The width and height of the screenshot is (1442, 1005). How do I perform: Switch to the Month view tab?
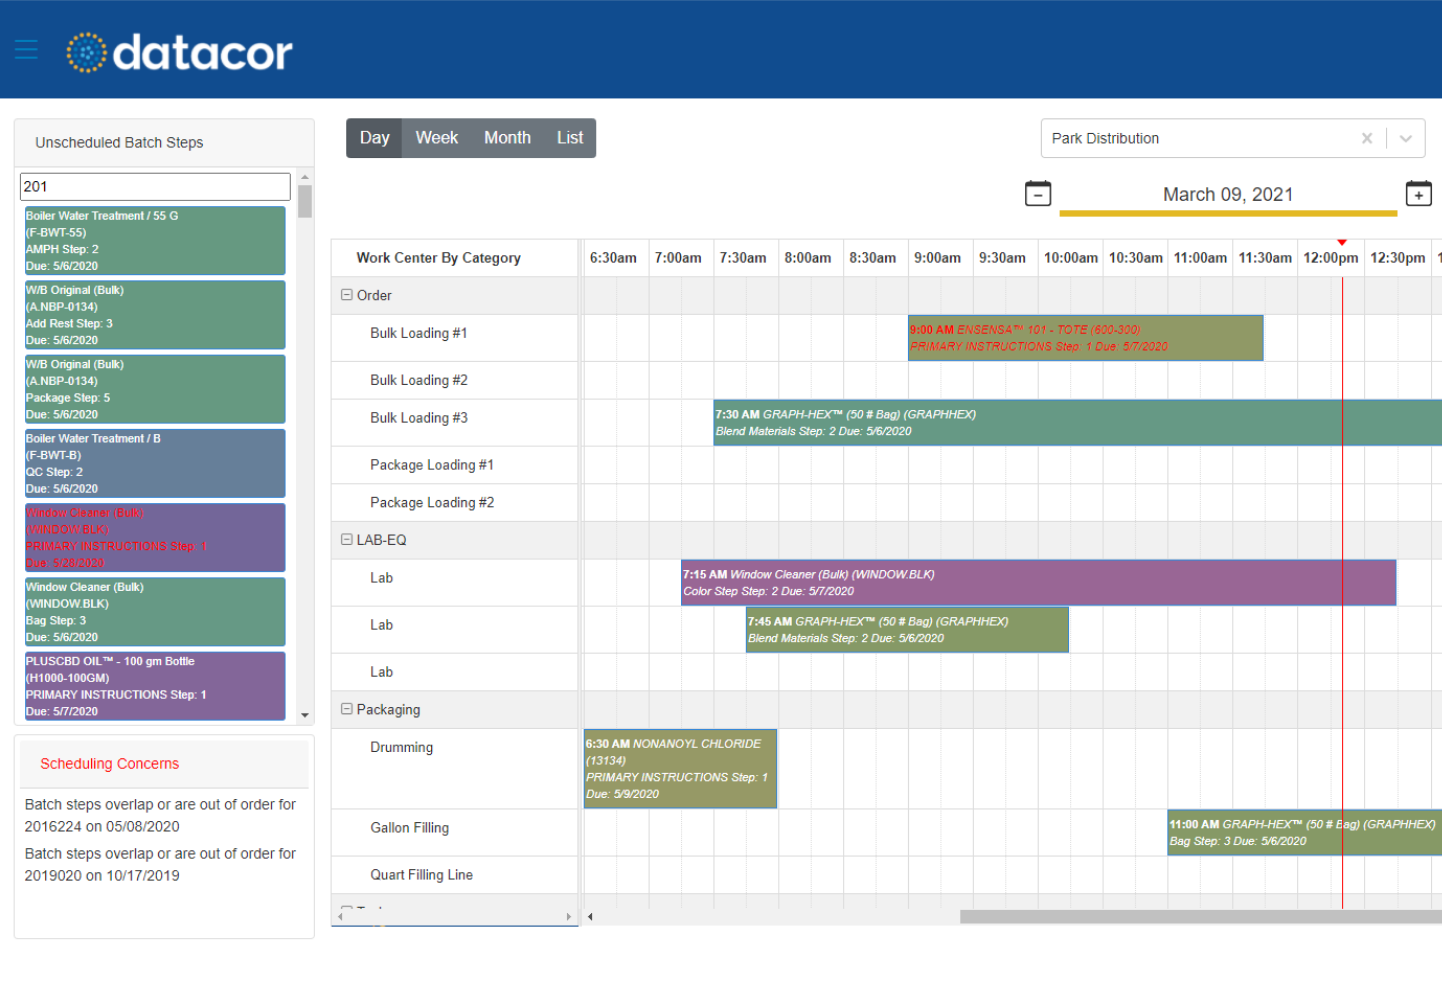coord(507,138)
